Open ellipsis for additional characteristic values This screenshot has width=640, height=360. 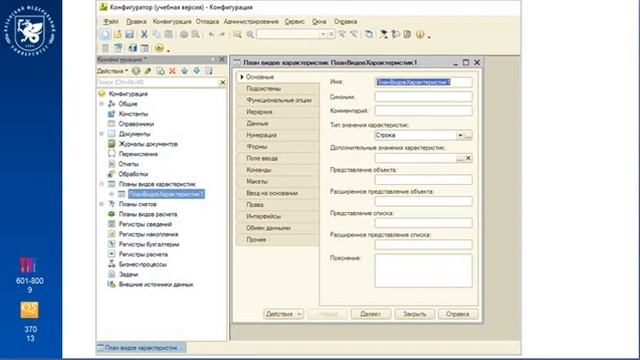click(460, 158)
